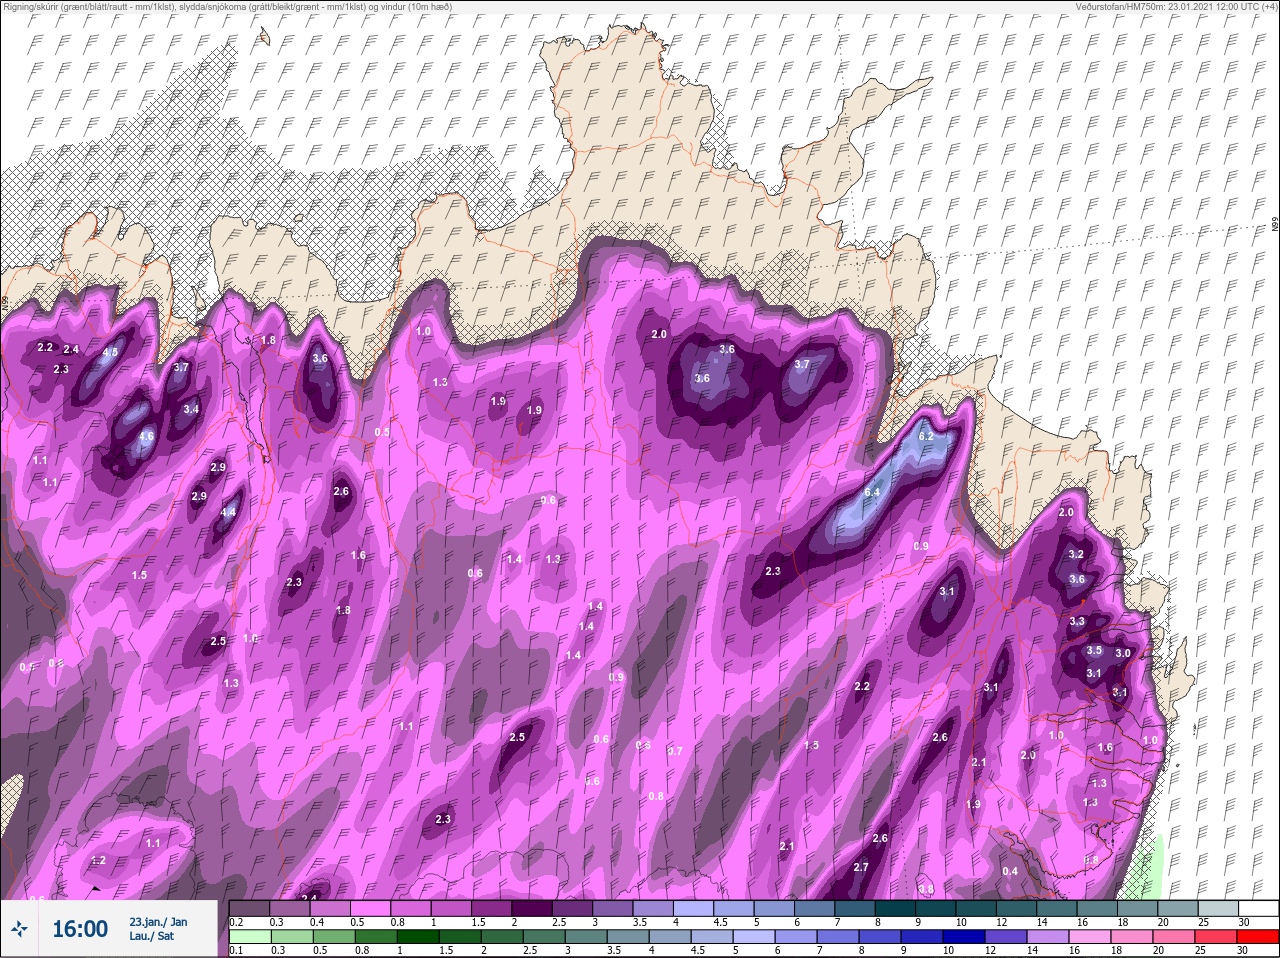Click the 3.5 precipitation value on the map
This screenshot has height=958, width=1280.
pyautogui.click(x=1094, y=650)
